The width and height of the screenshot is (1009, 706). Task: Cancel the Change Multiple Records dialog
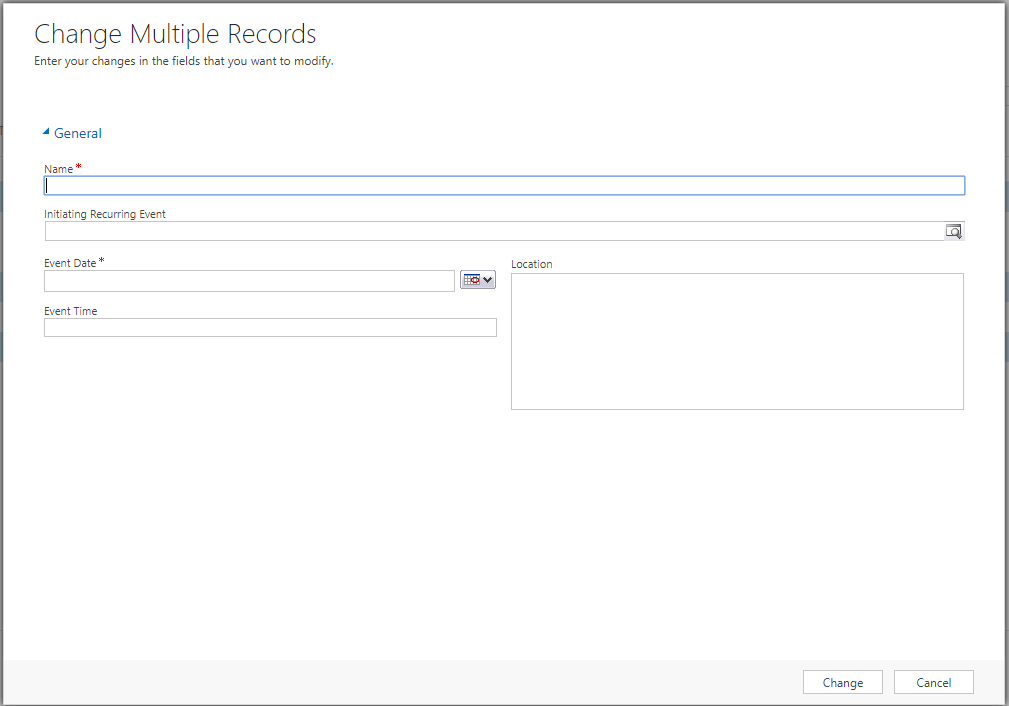point(933,682)
